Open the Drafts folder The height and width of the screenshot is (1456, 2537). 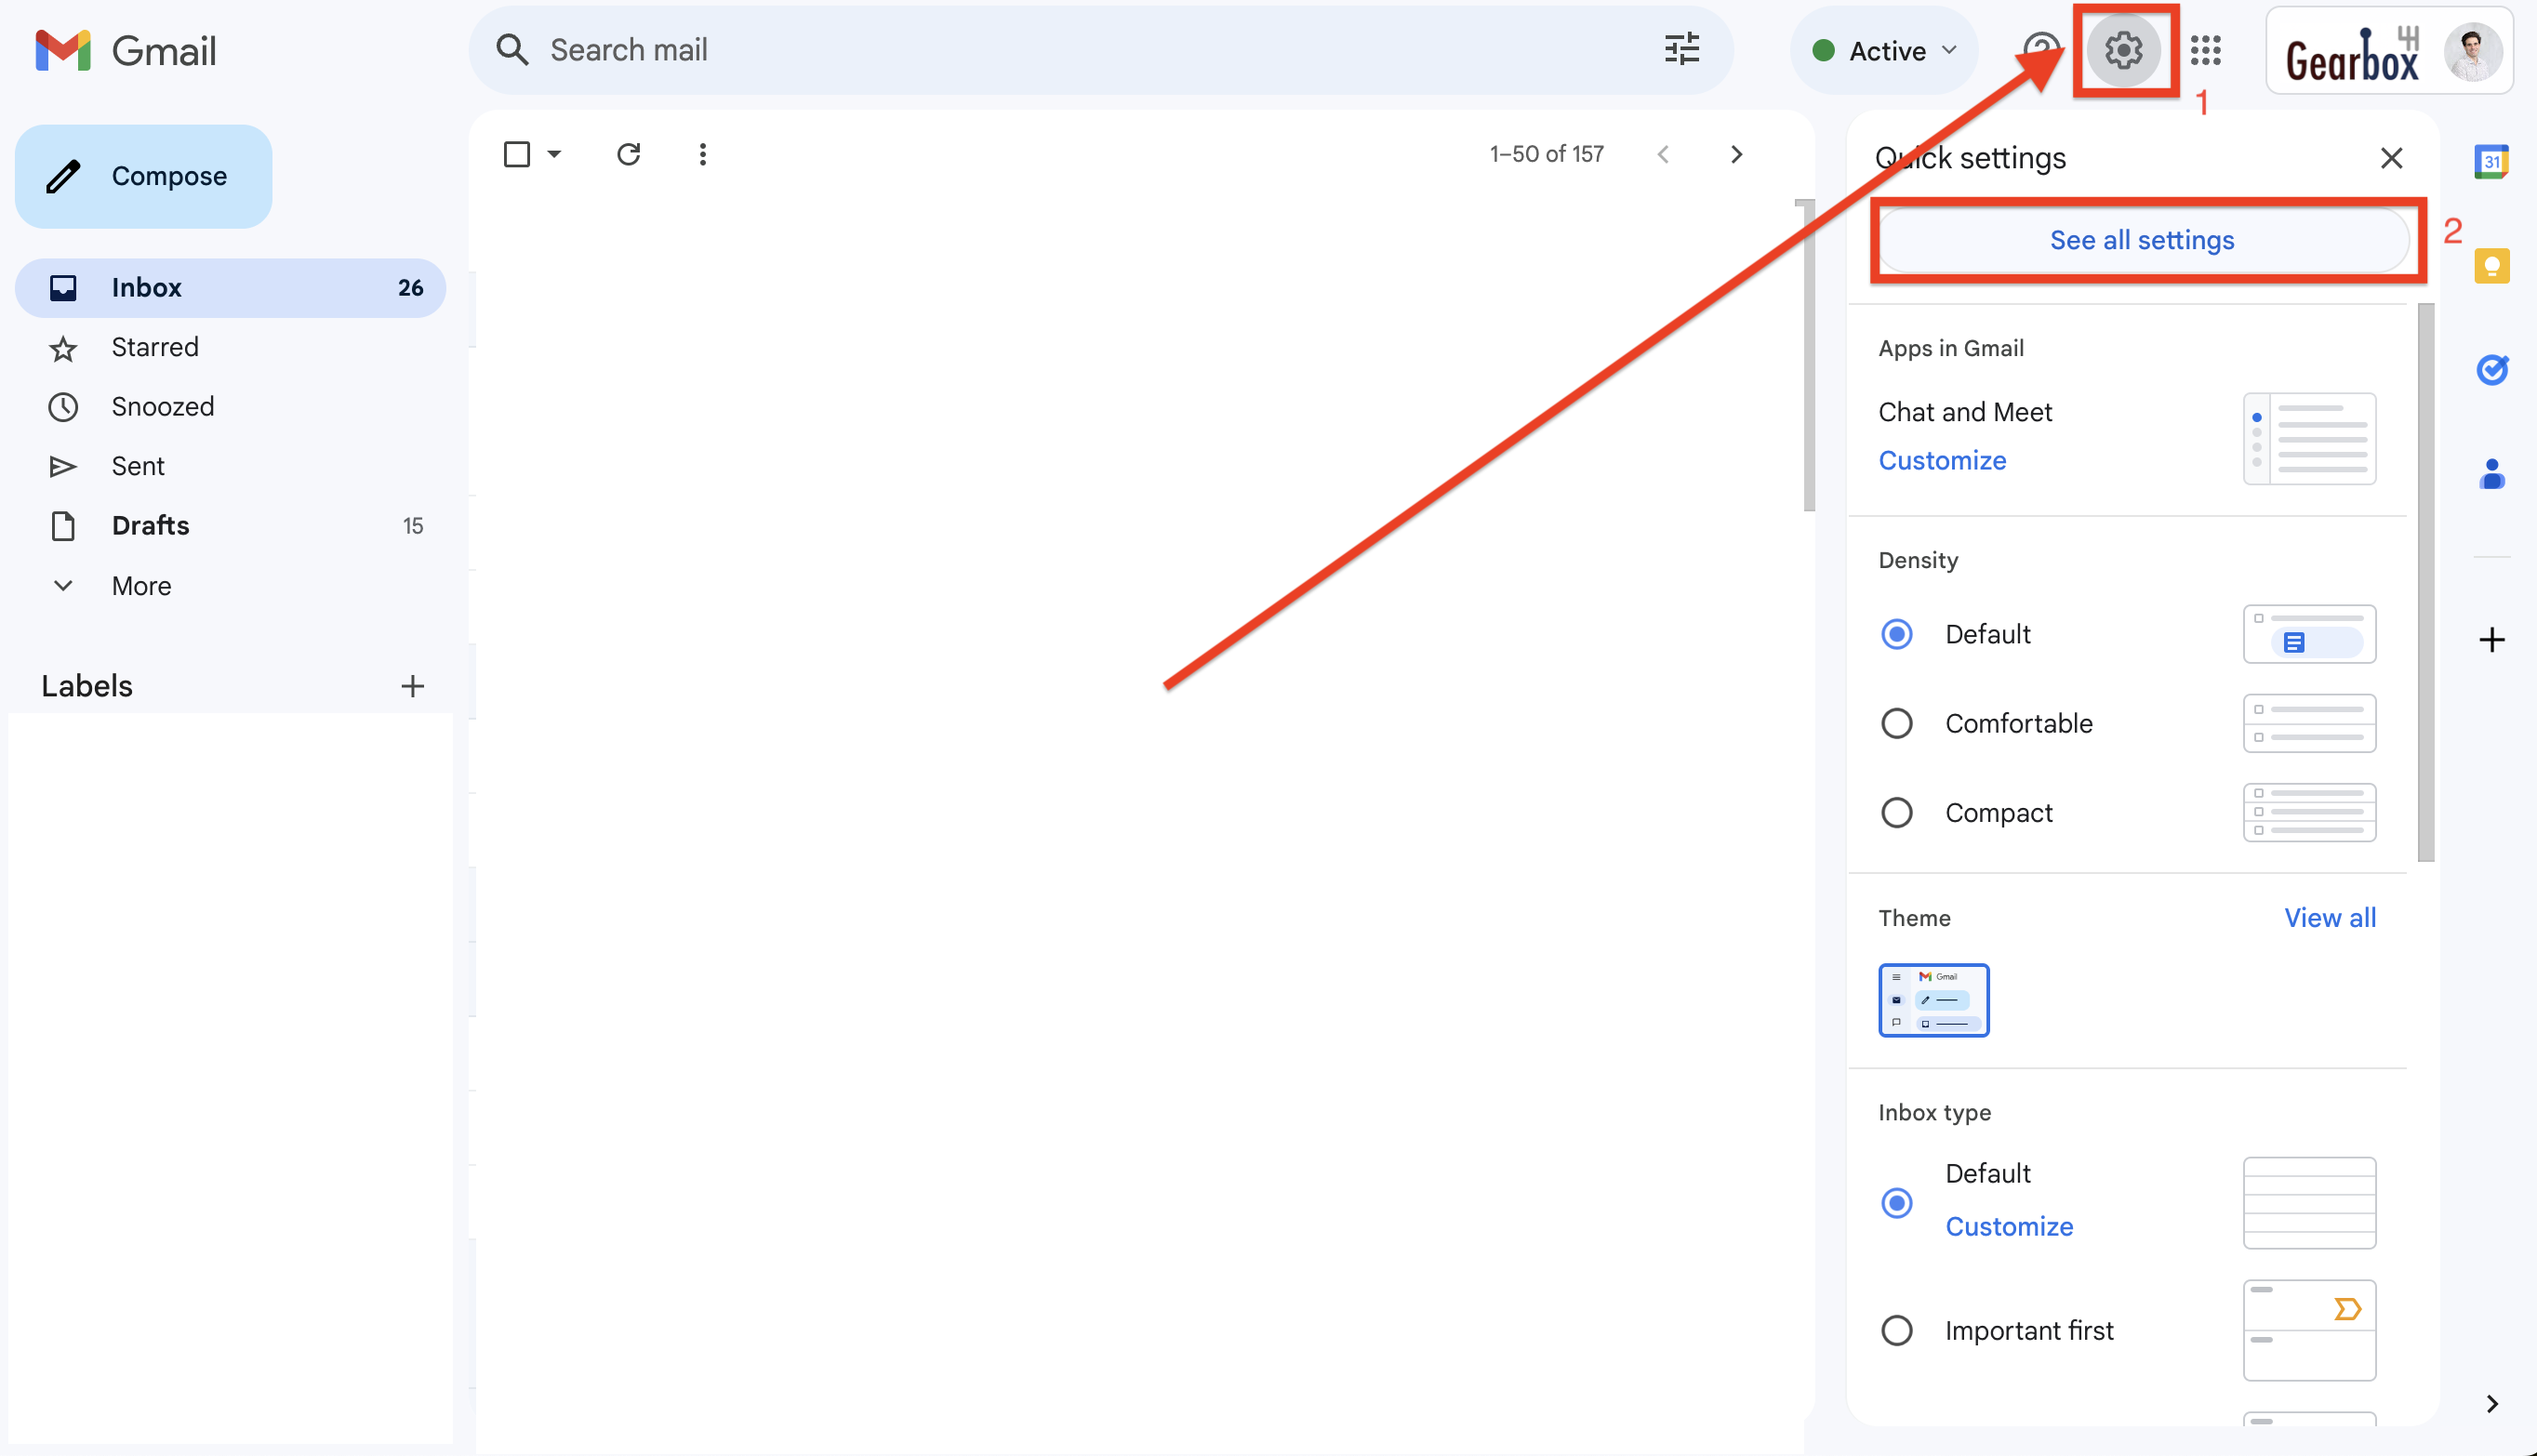(x=150, y=525)
